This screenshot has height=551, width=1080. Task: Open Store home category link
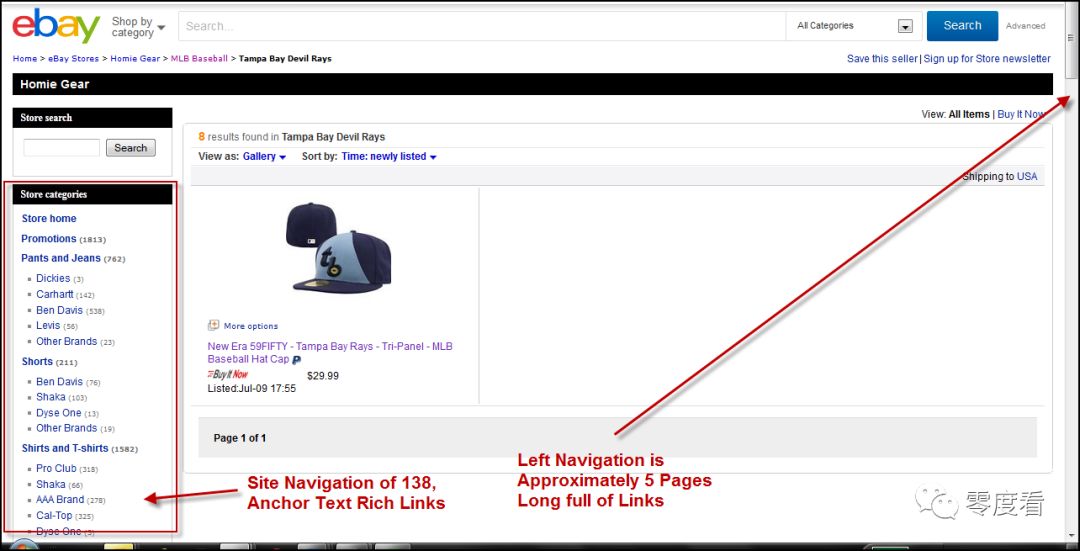(49, 218)
